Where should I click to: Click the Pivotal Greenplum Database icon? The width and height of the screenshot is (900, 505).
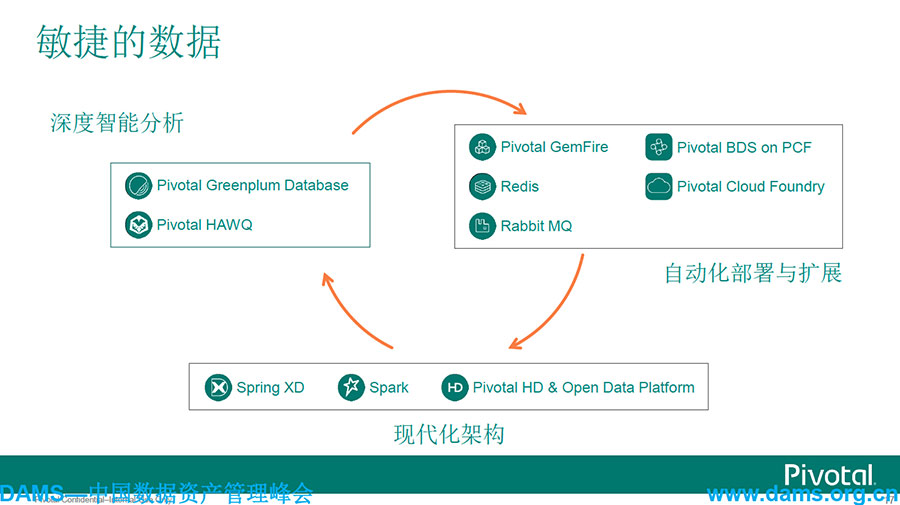click(138, 185)
